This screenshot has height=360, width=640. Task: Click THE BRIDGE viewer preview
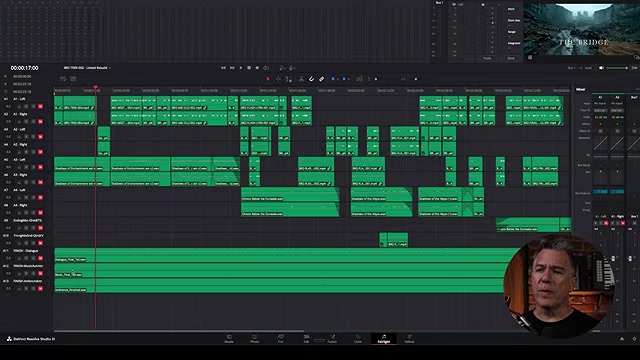(582, 29)
